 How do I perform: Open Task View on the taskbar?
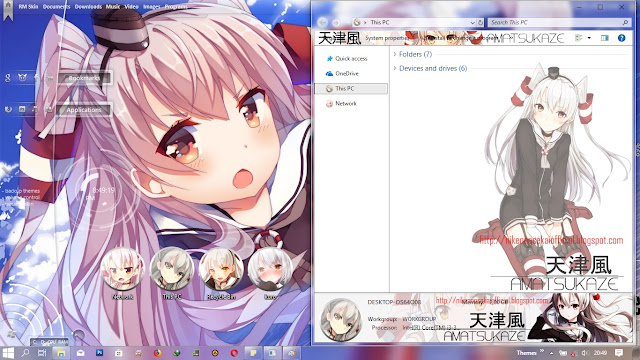coord(42,353)
